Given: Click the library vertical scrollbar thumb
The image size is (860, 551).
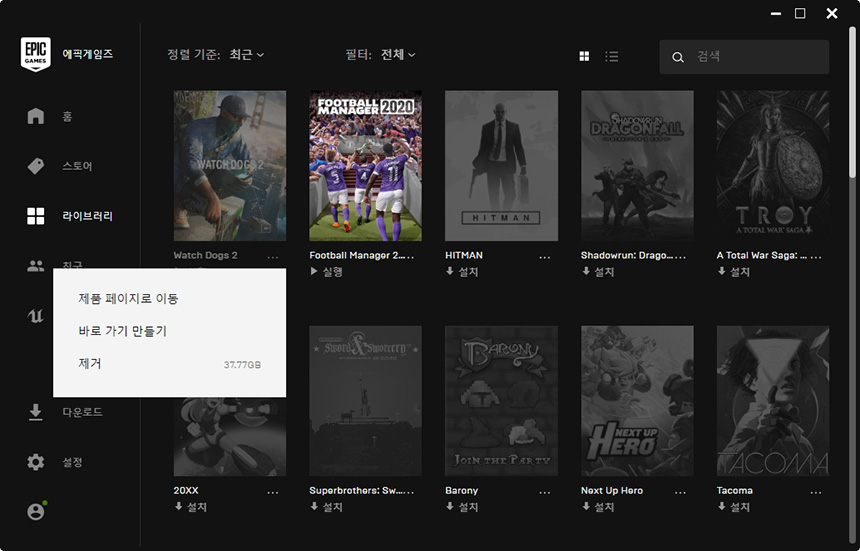Looking at the screenshot, I should [852, 103].
